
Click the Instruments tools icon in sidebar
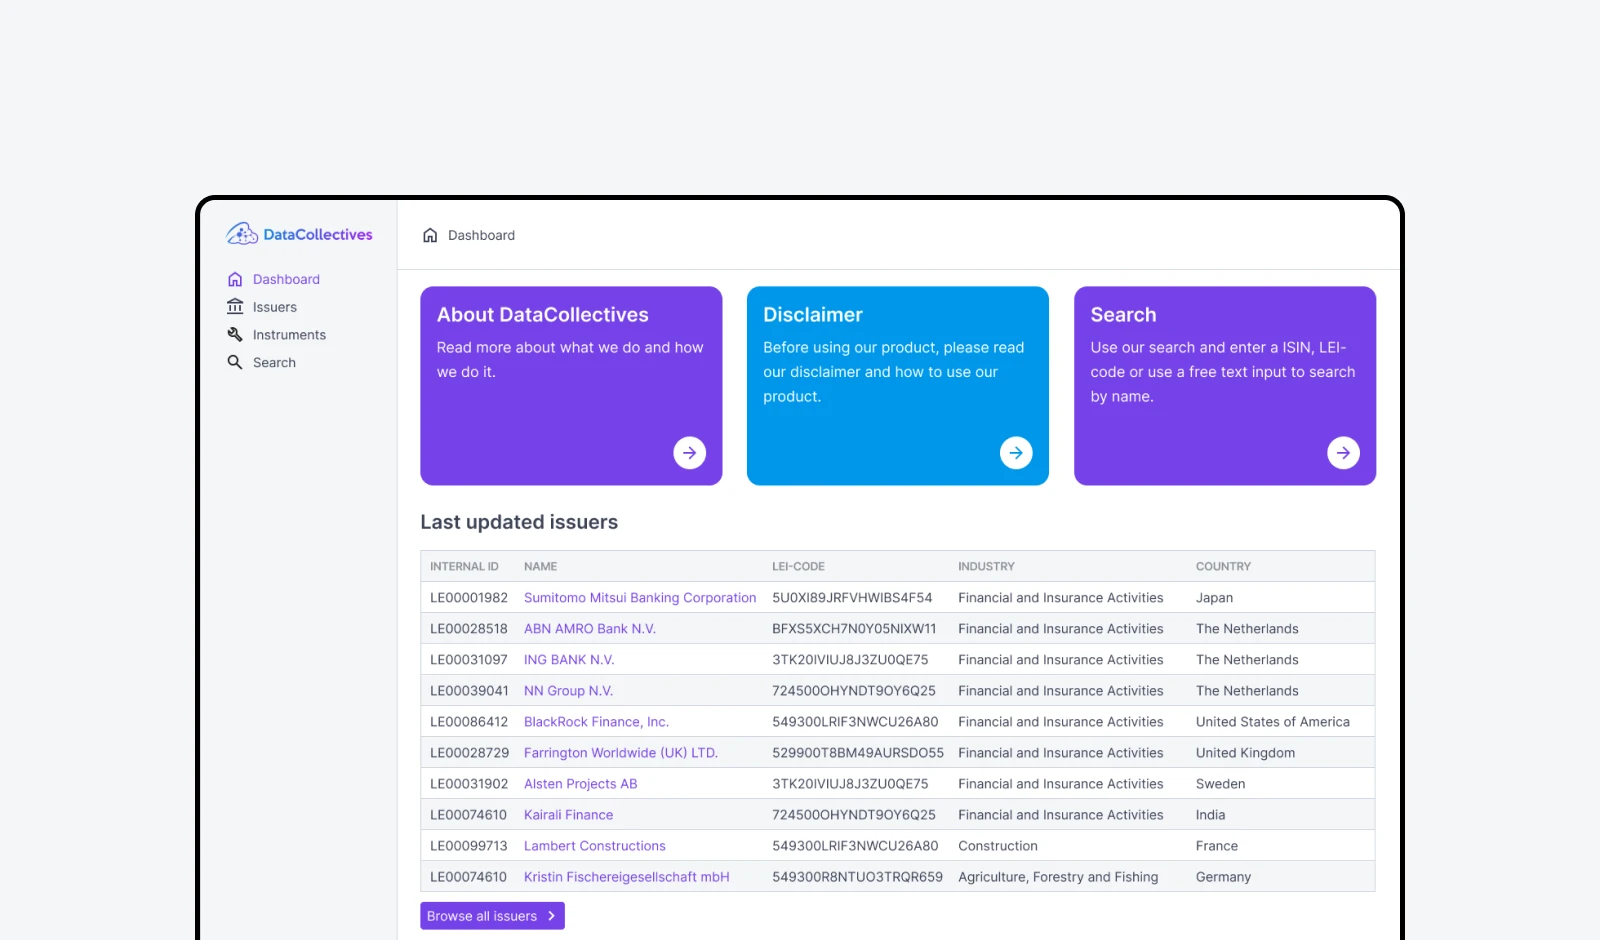[x=235, y=335]
